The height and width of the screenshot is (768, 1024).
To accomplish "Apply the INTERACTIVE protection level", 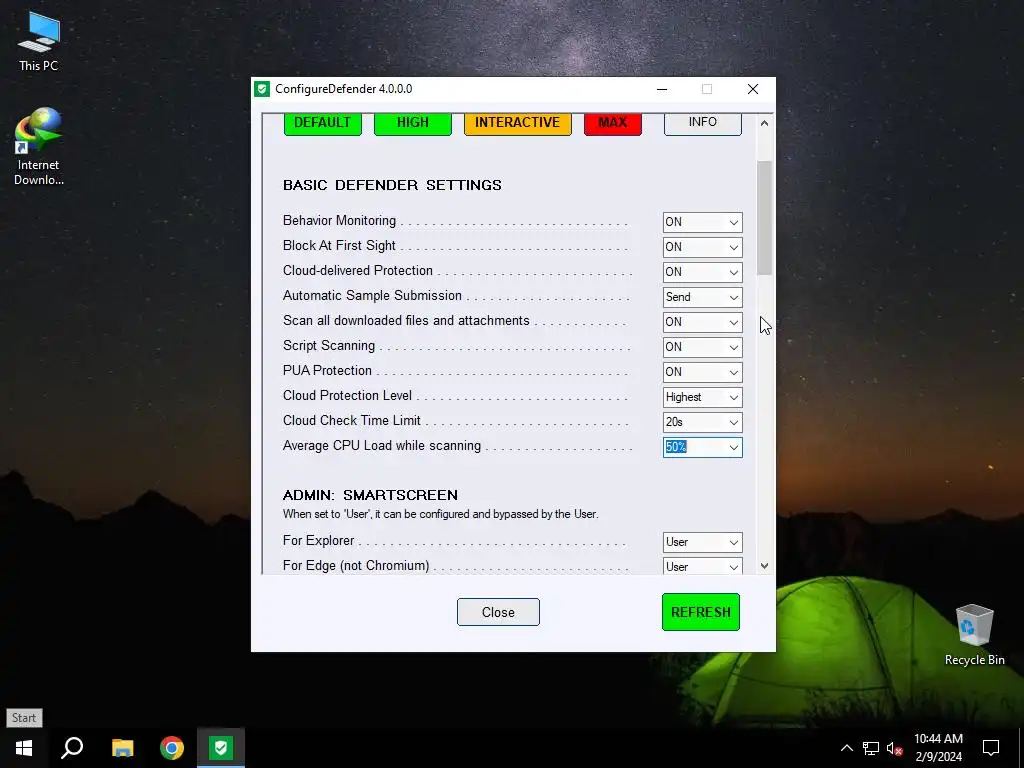I will point(517,123).
